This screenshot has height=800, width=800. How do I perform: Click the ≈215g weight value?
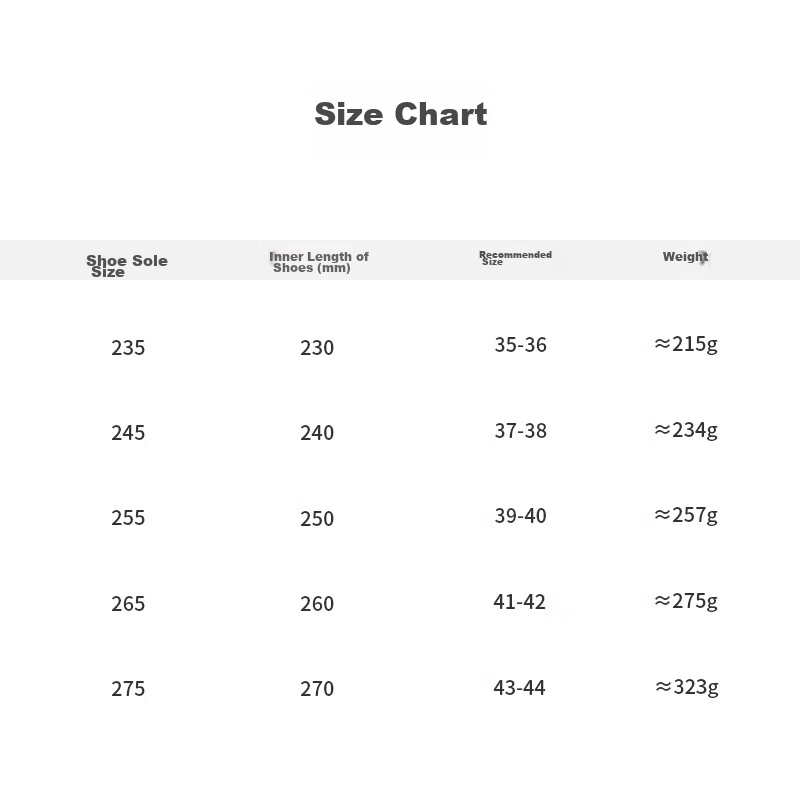[686, 345]
